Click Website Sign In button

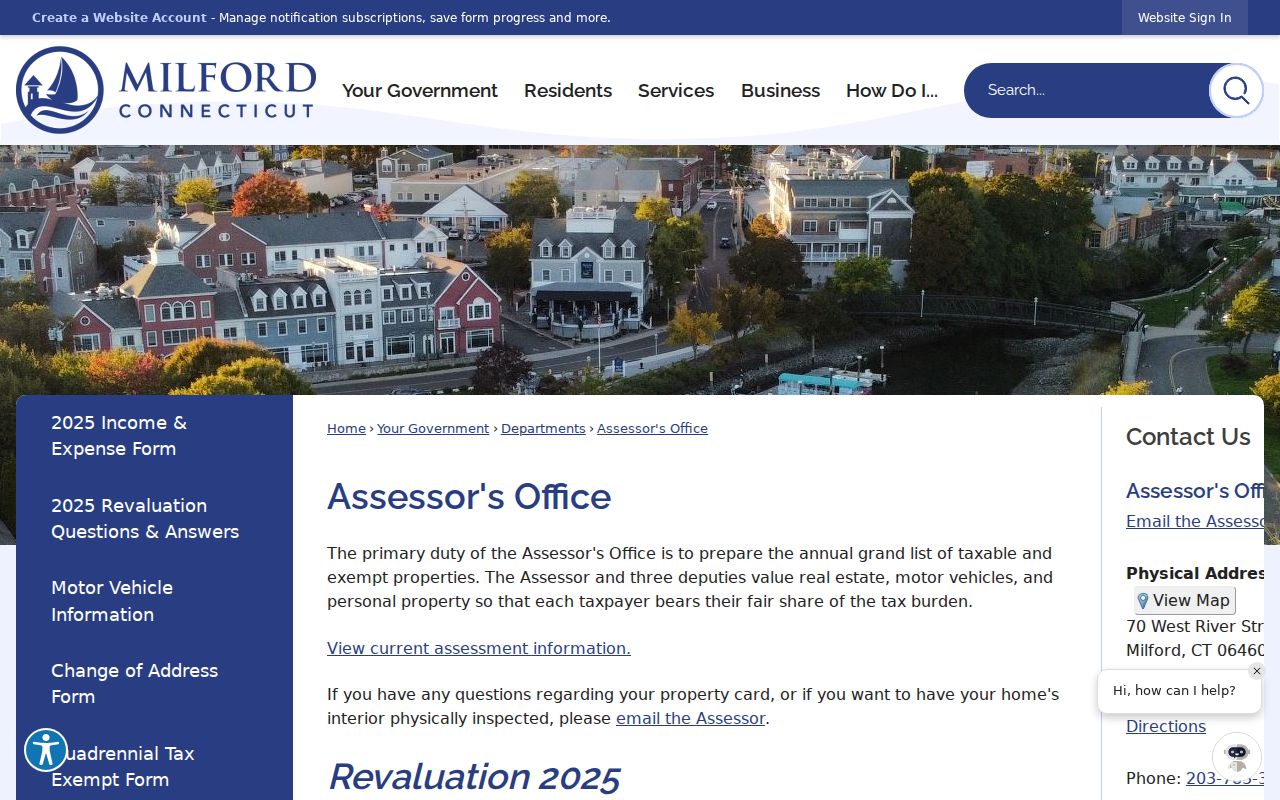[1184, 18]
